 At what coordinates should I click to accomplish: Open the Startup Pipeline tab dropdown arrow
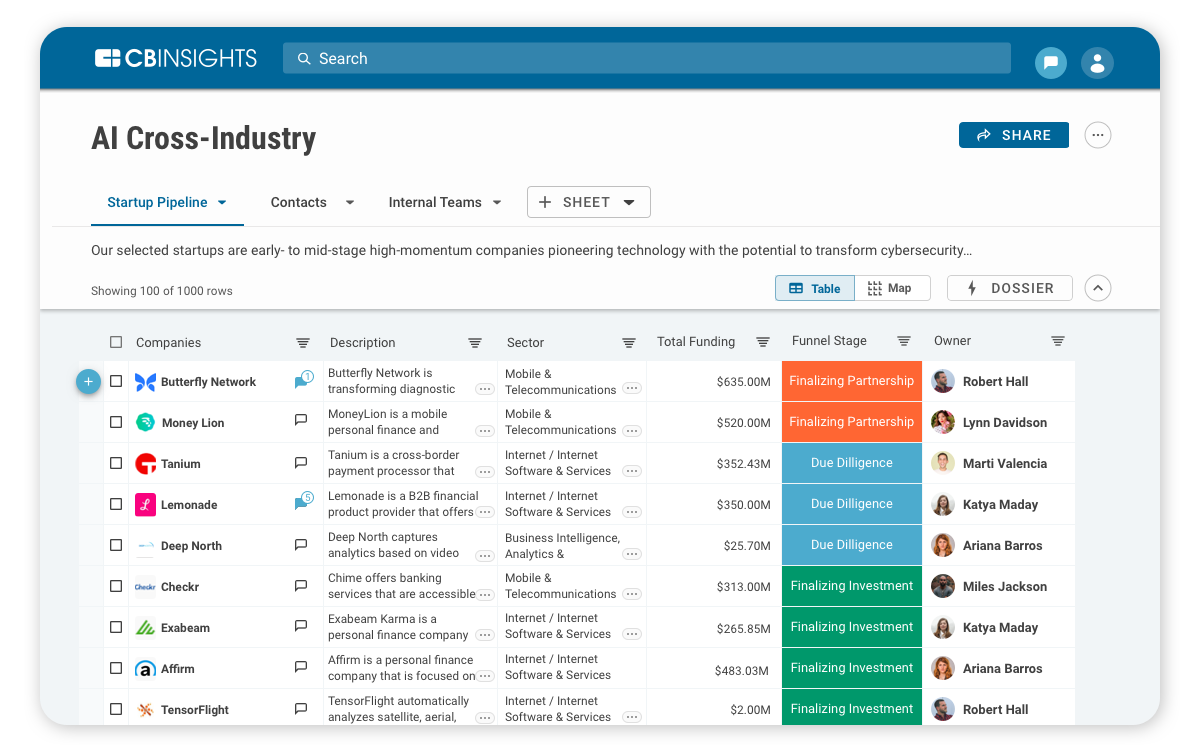pos(222,202)
